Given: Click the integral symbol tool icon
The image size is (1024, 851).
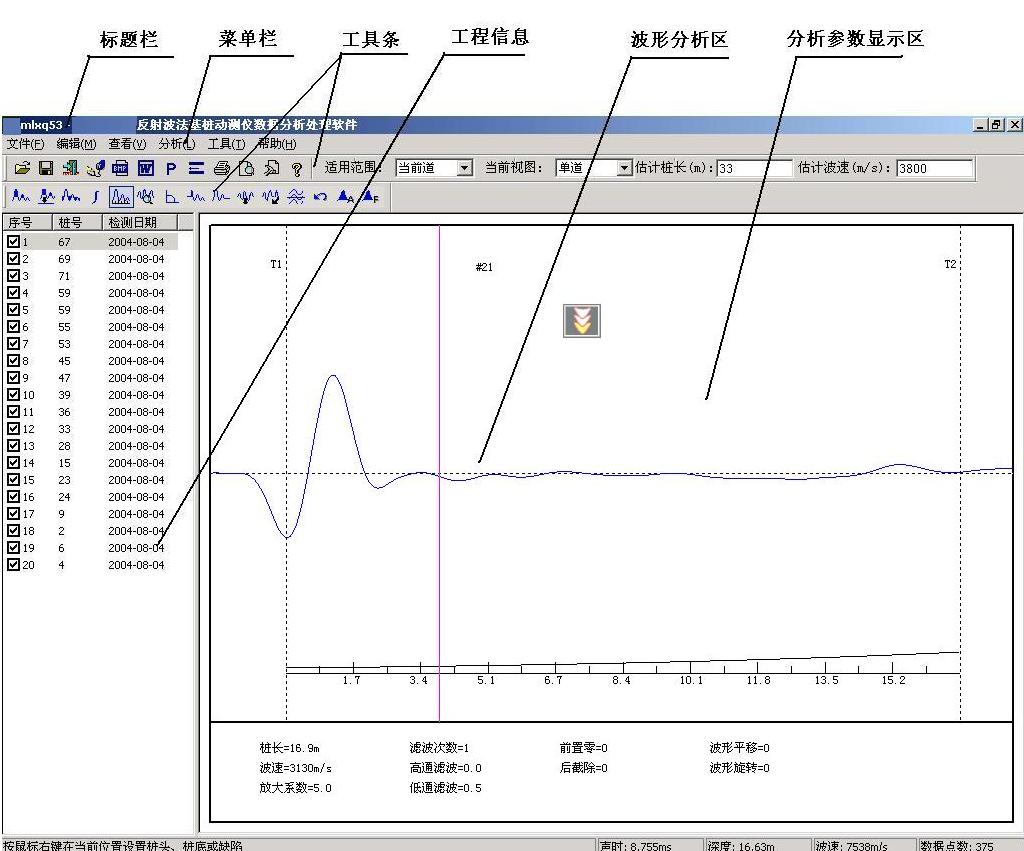Looking at the screenshot, I should click(96, 197).
